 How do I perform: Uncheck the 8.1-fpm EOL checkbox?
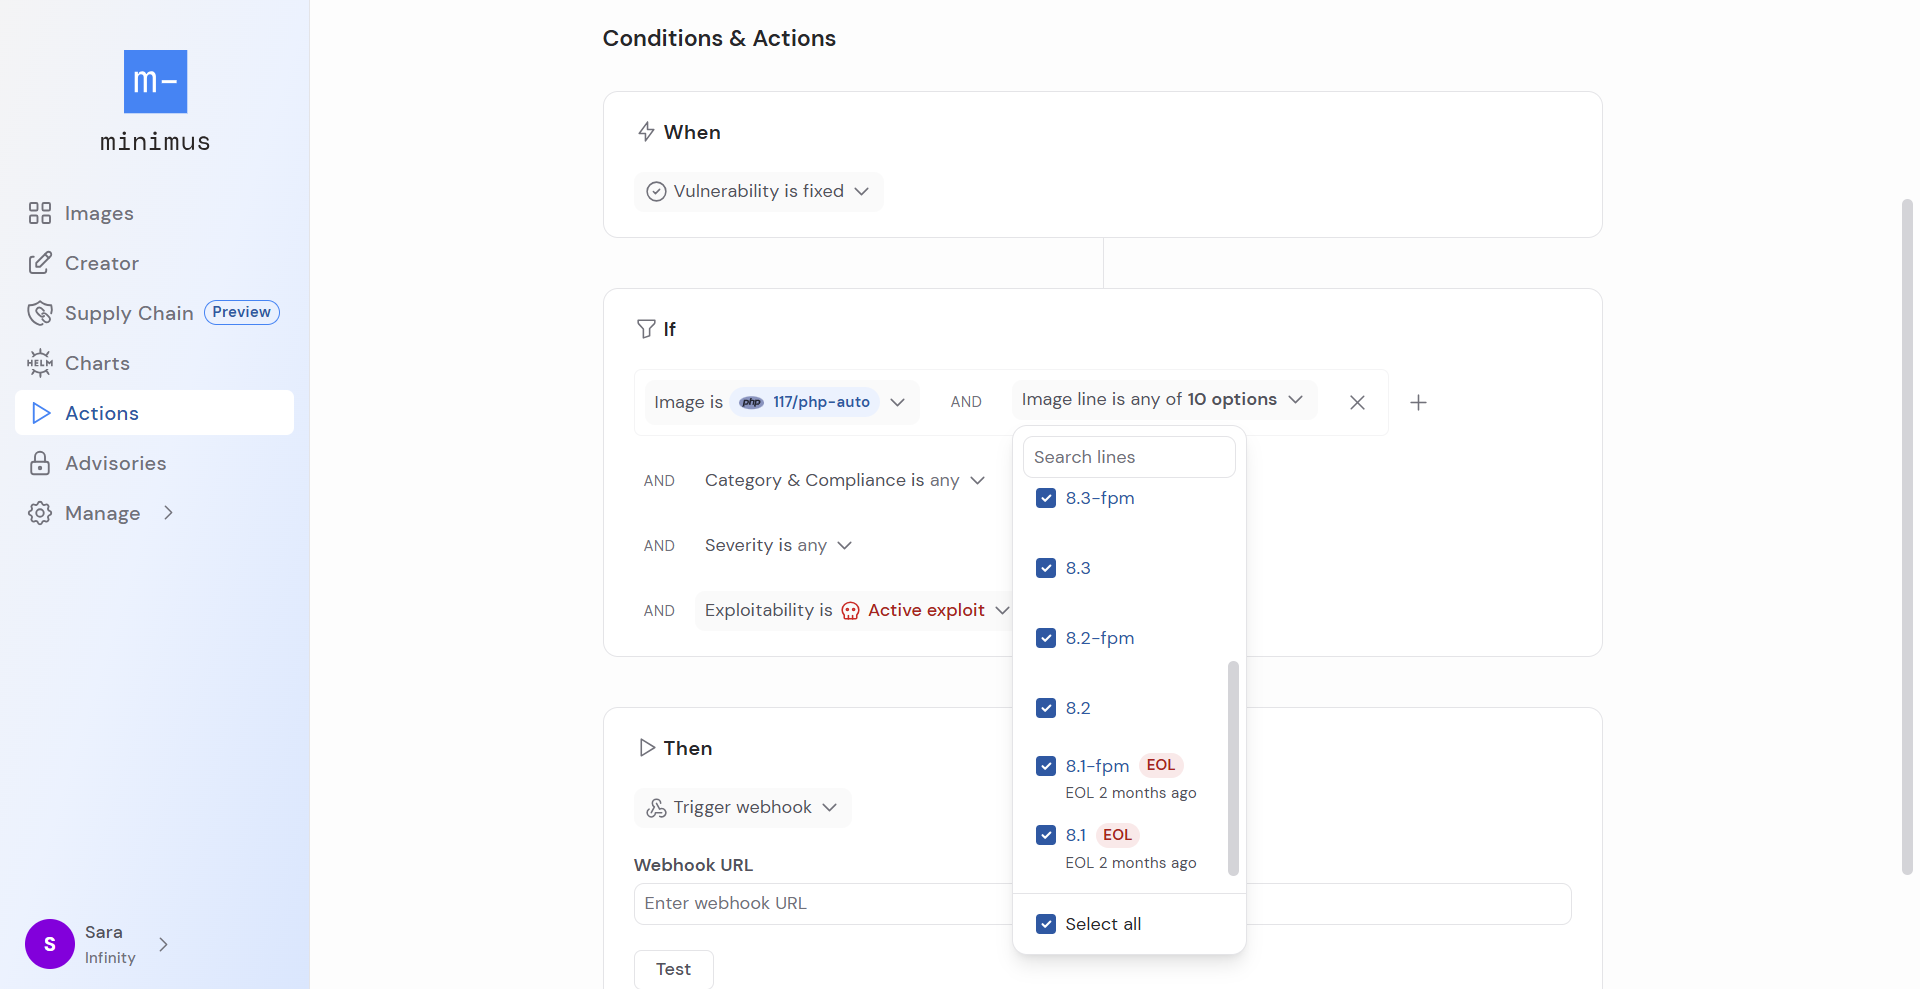[x=1046, y=766]
